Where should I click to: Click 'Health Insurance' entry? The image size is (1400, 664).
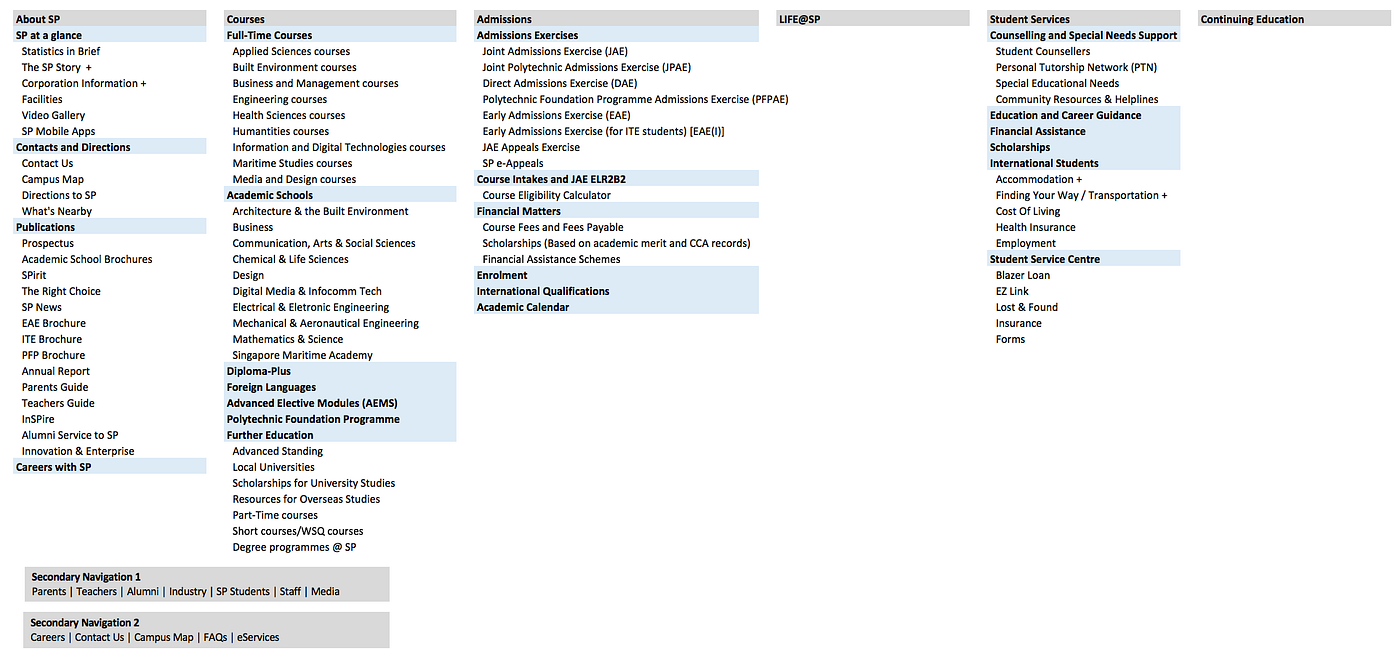(1036, 227)
